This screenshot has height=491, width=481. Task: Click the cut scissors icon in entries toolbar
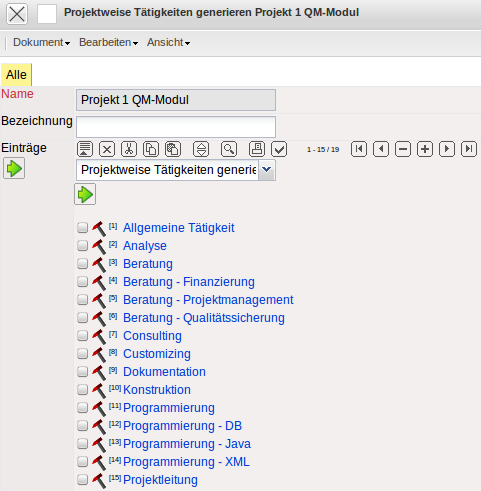(129, 149)
